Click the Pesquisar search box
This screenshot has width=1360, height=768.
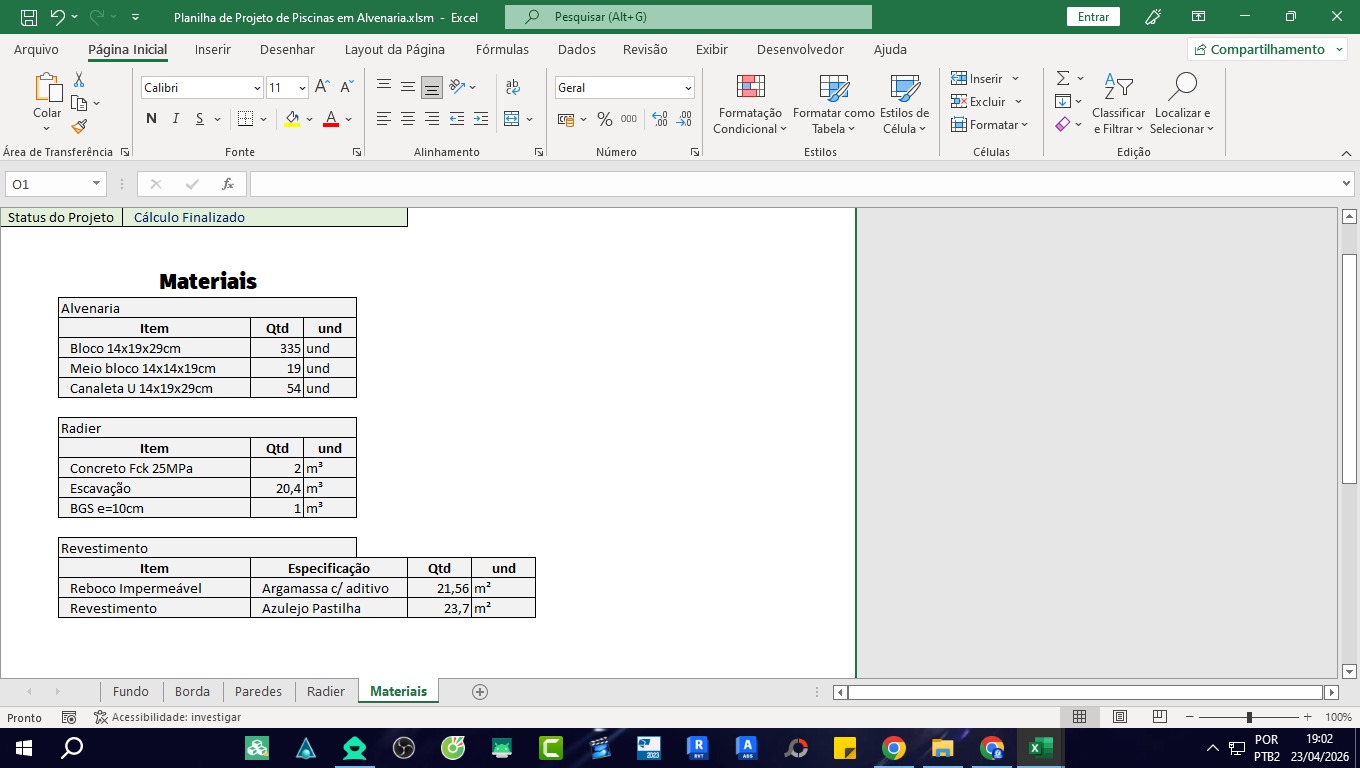688,17
